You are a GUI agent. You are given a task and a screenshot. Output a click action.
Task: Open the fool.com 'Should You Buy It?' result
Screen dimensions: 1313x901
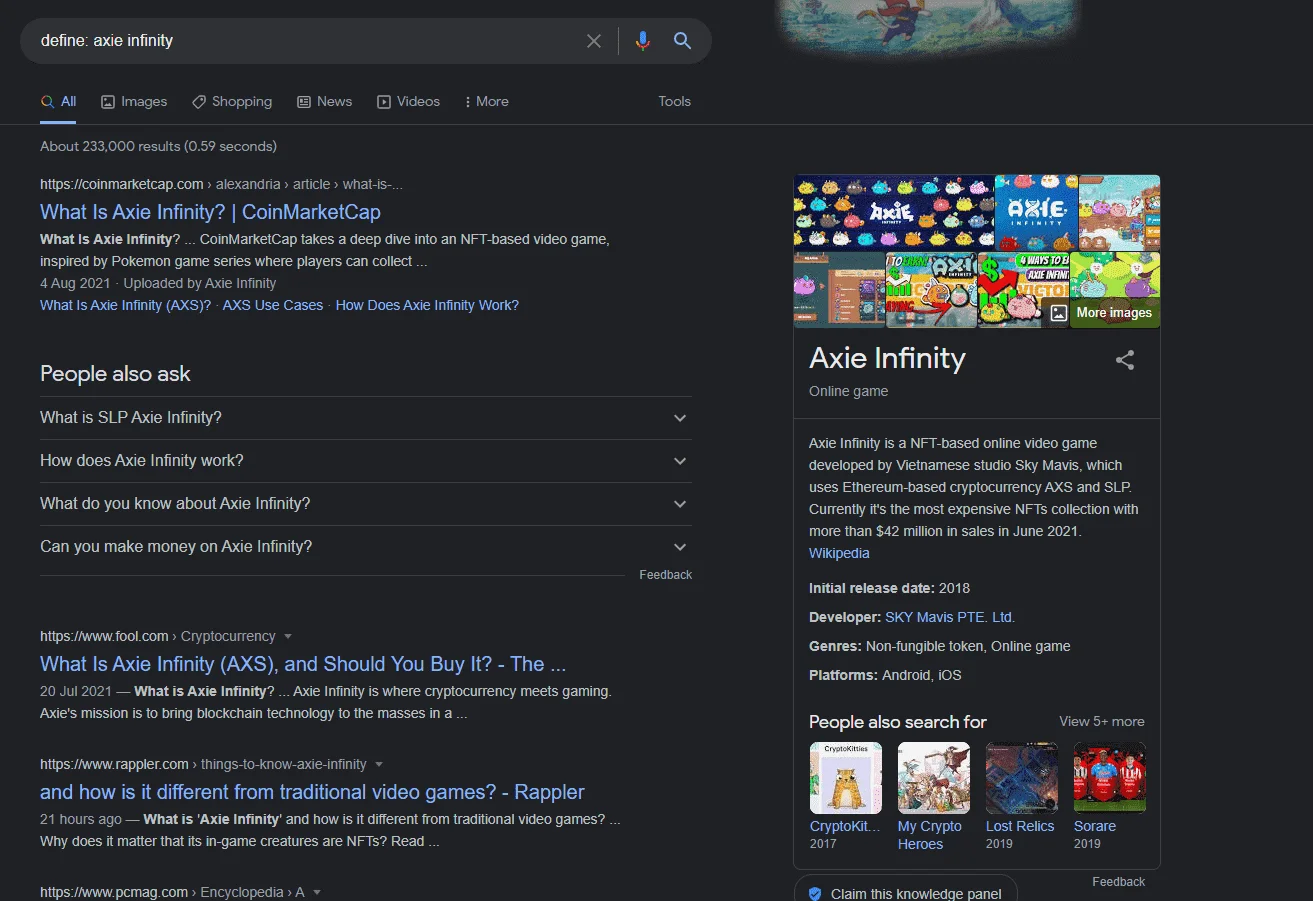[303, 664]
